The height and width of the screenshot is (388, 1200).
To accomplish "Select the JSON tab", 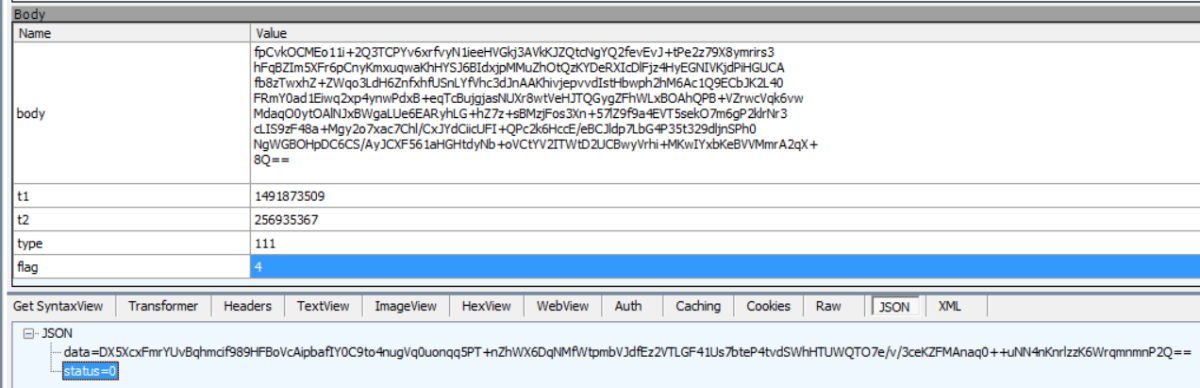I will pos(894,307).
